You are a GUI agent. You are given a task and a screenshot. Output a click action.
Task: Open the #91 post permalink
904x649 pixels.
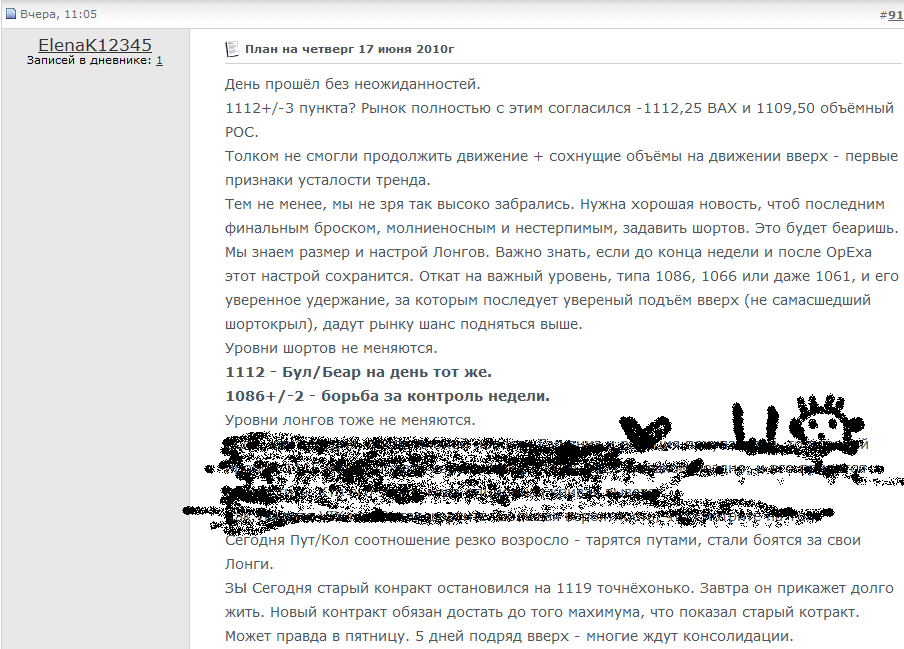point(892,16)
